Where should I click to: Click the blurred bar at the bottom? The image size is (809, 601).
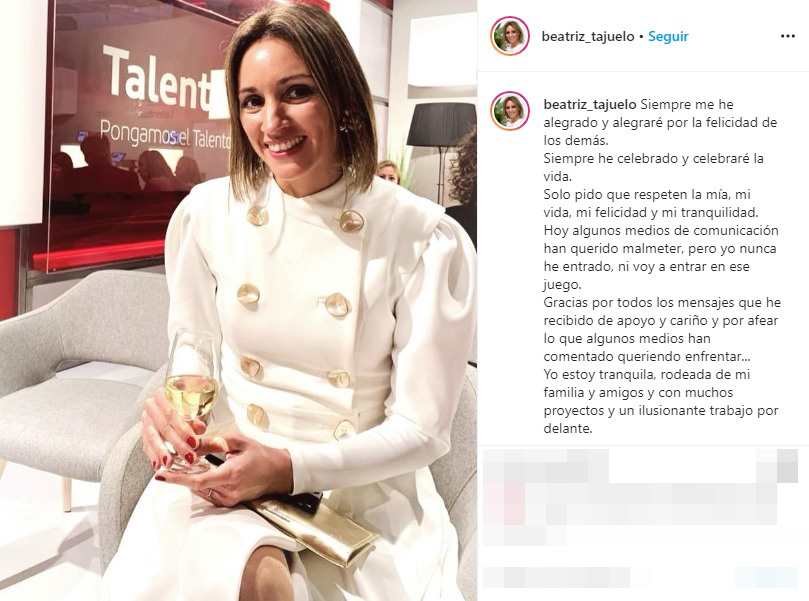(x=641, y=577)
